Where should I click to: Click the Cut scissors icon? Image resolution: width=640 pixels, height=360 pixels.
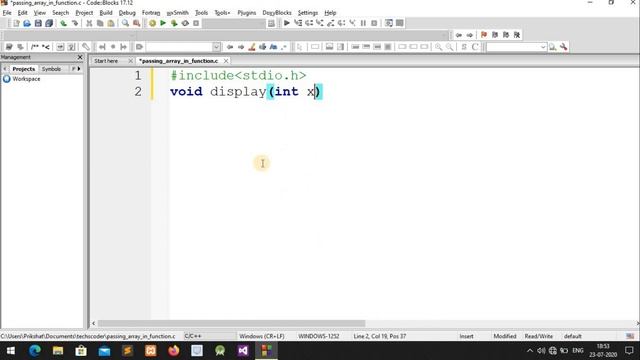[x=89, y=23]
